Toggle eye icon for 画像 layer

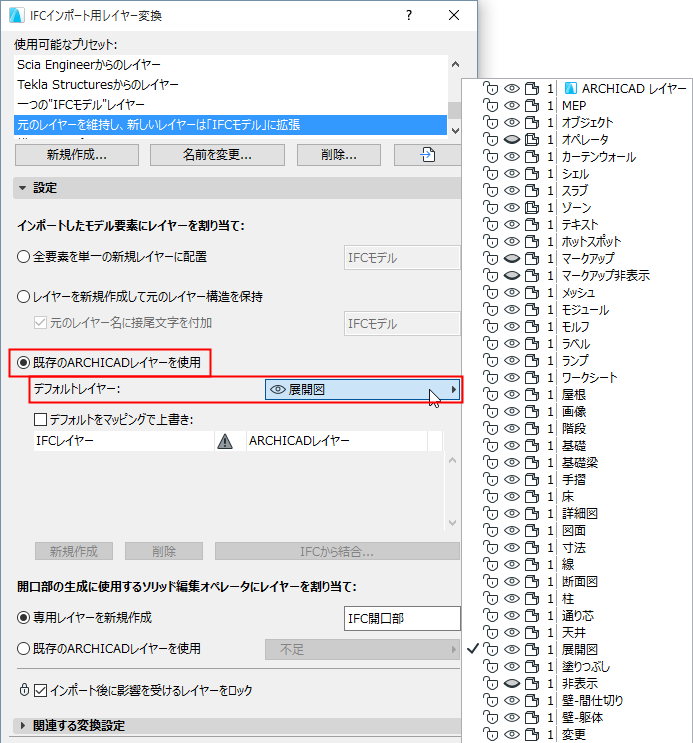point(511,412)
